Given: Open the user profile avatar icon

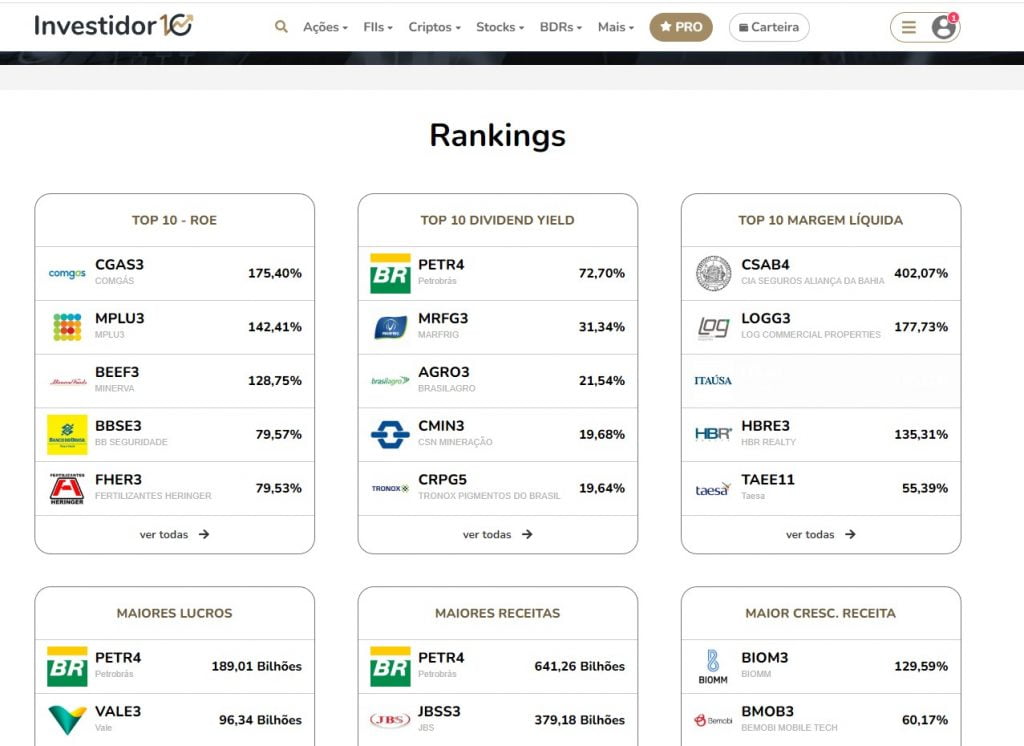Looking at the screenshot, I should point(943,27).
